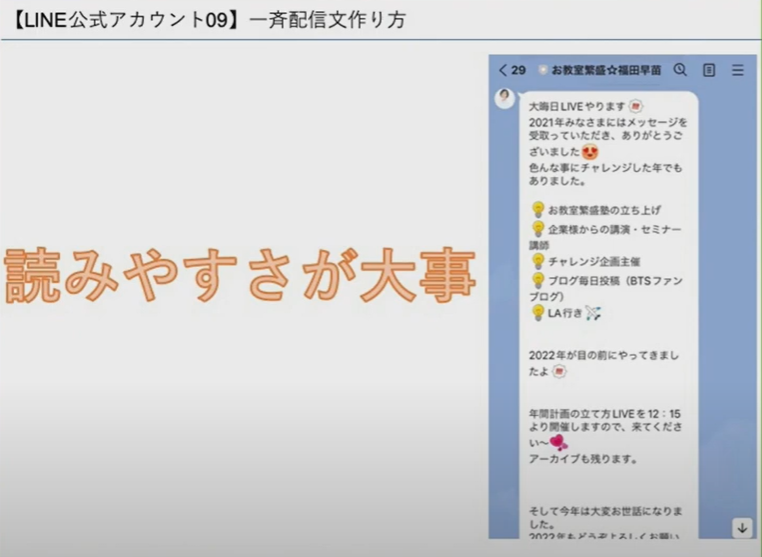Click the text そして今年は大変お世話になりま
762x557 pixels.
(x=606, y=511)
